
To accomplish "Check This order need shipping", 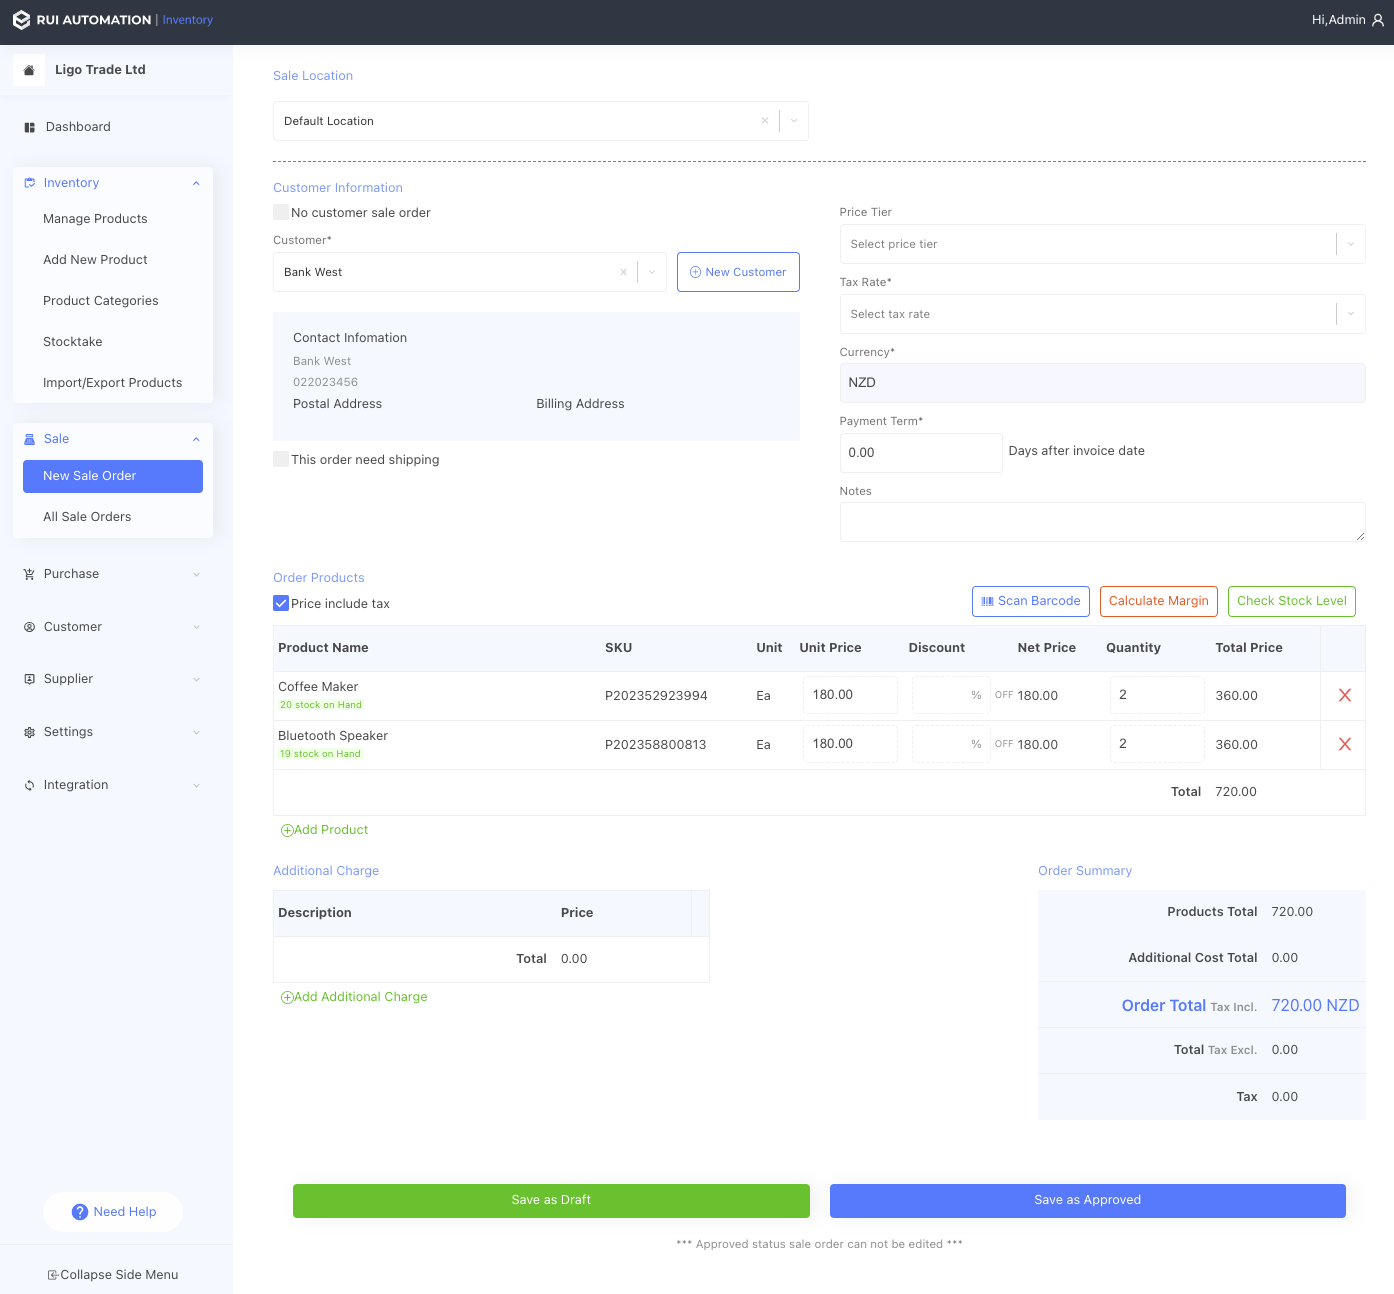I will coord(281,459).
